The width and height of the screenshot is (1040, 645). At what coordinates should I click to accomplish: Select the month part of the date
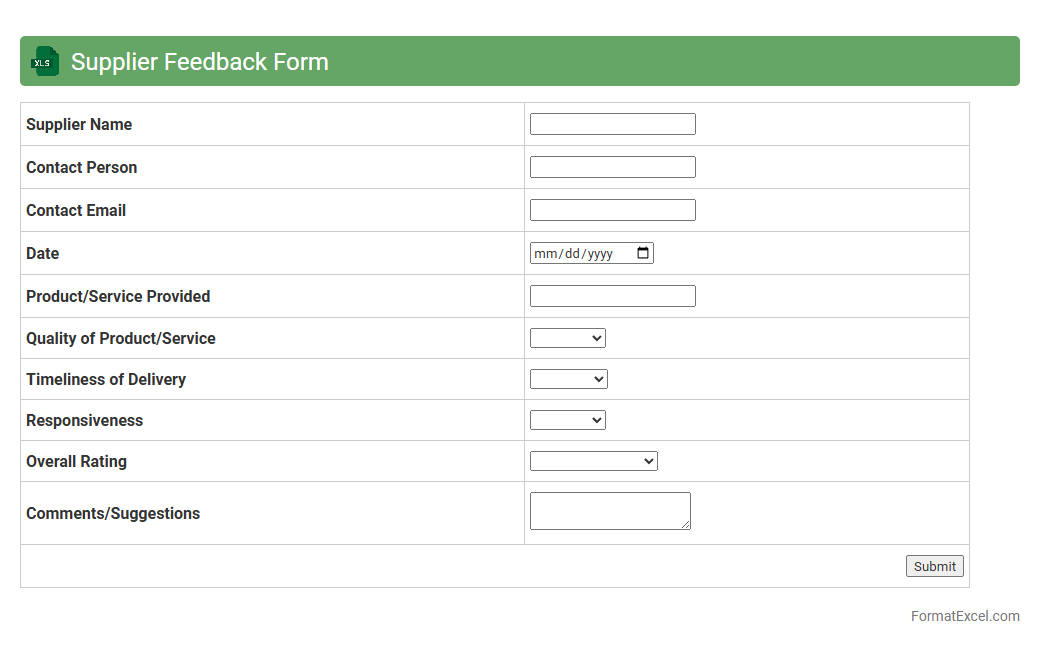(545, 254)
